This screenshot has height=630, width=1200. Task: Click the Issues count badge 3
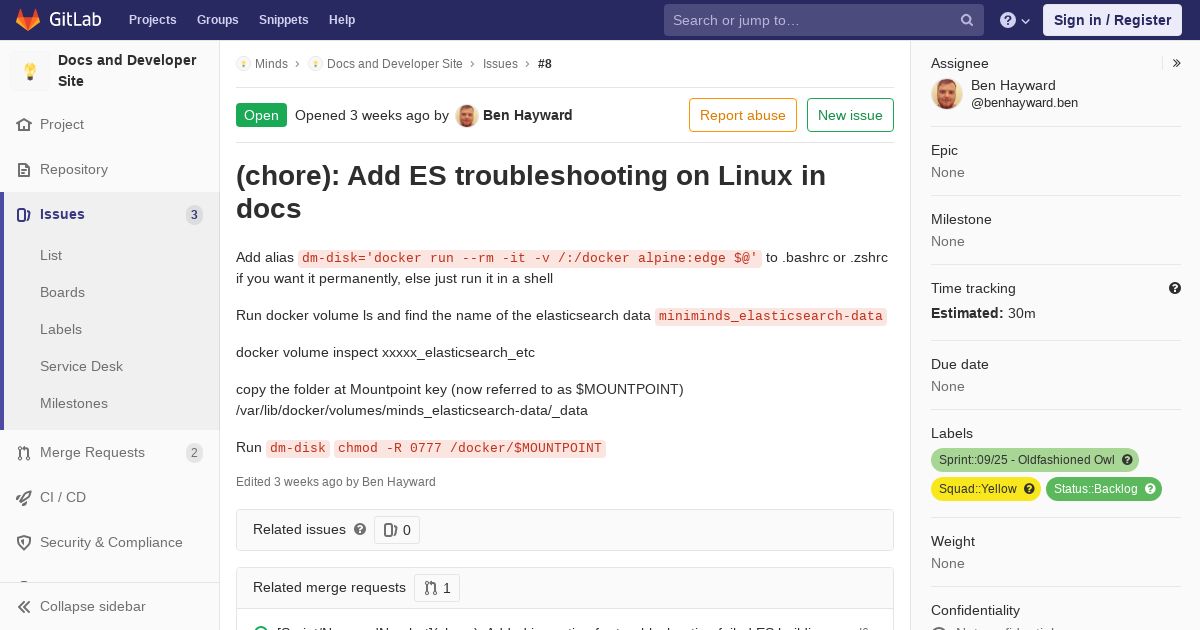pyautogui.click(x=194, y=214)
